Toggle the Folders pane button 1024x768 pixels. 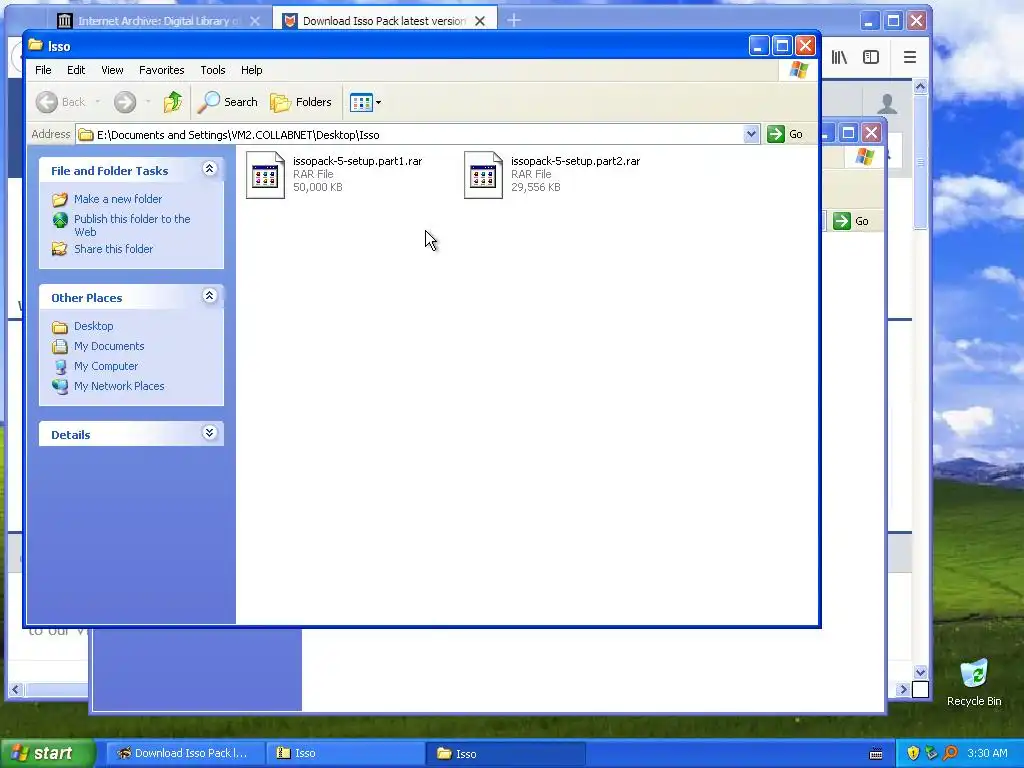click(x=301, y=102)
